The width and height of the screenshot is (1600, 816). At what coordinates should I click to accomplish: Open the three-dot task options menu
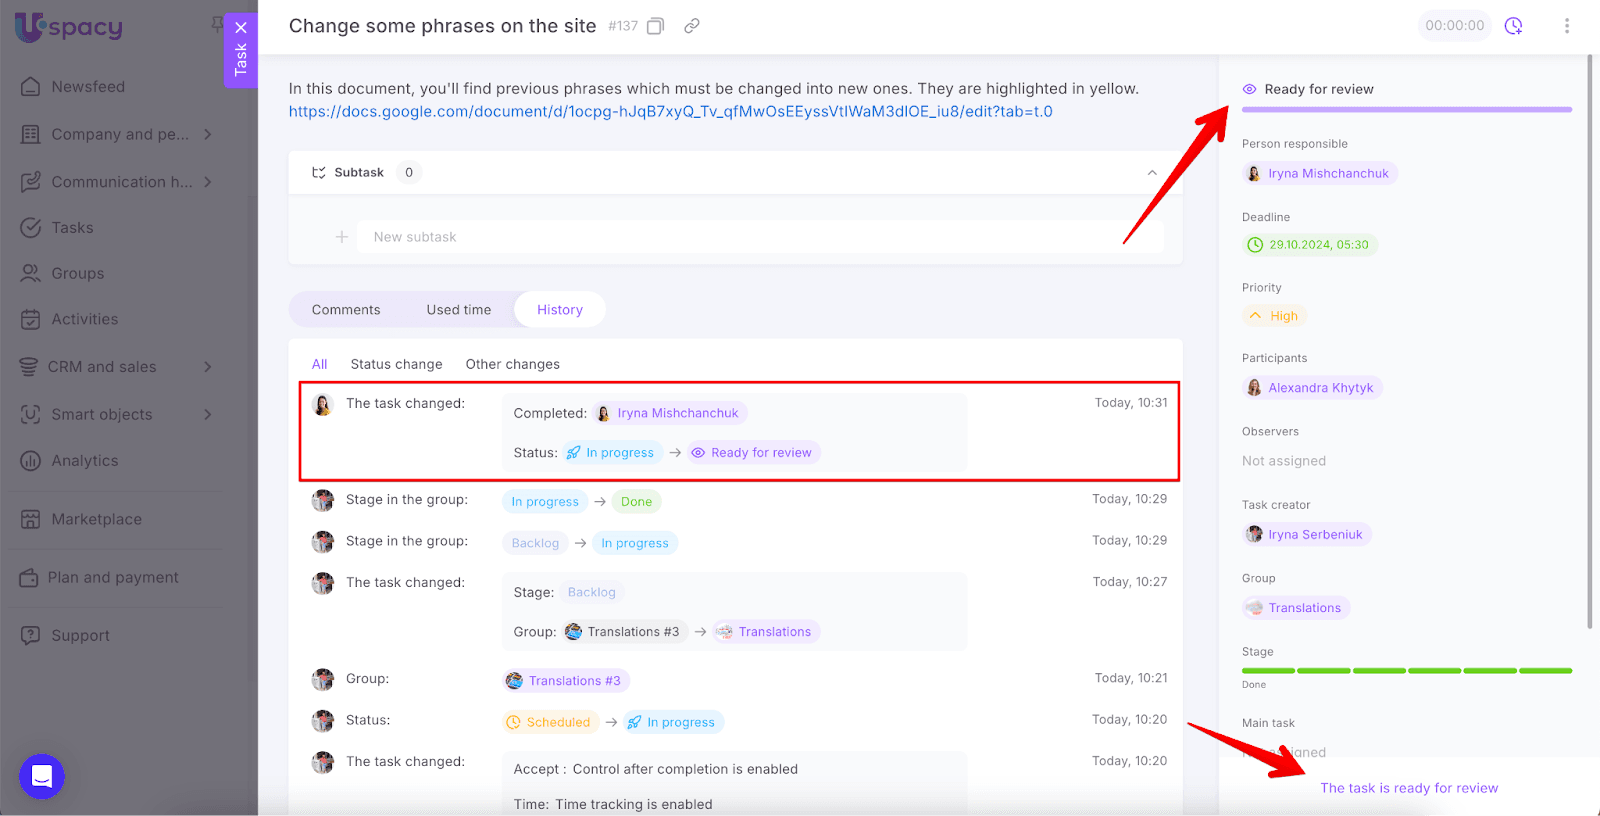coord(1566,26)
